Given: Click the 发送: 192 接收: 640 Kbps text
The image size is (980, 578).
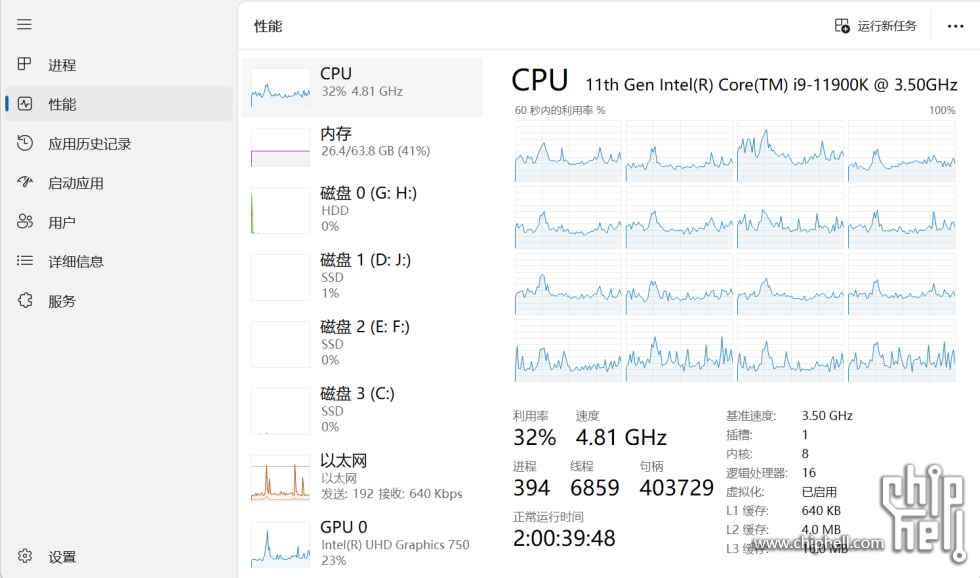Looking at the screenshot, I should [392, 494].
